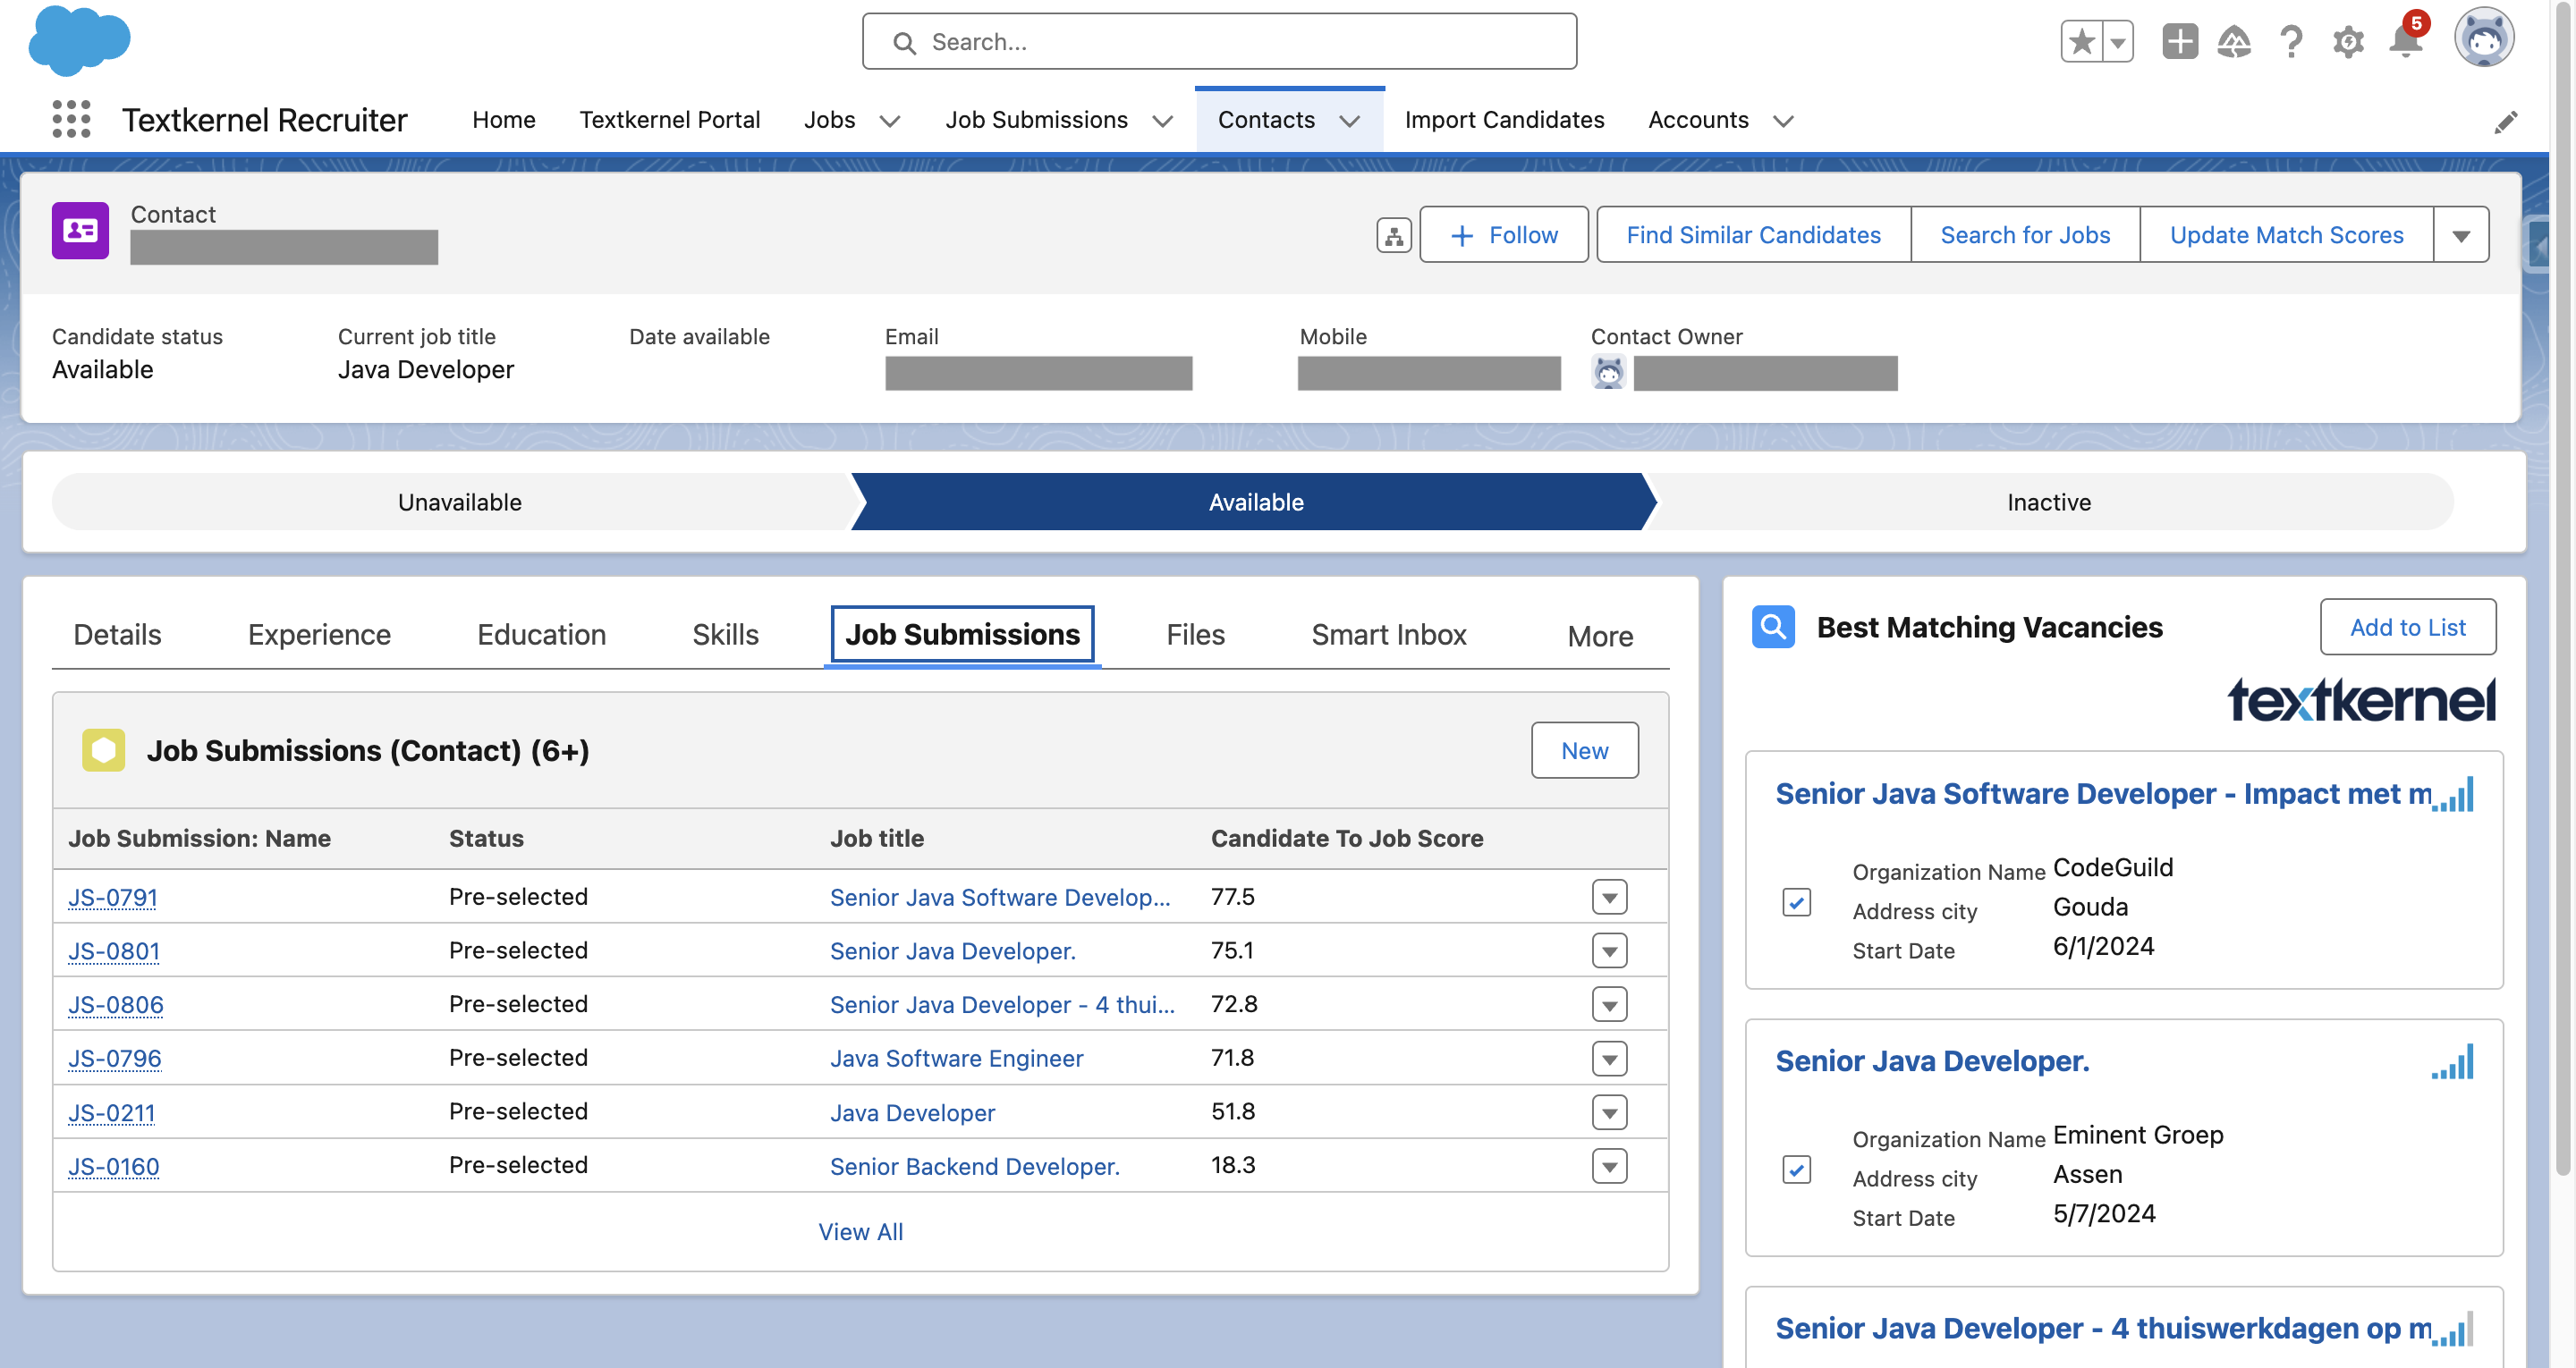Open the Global Actions plus icon

click(x=2179, y=42)
